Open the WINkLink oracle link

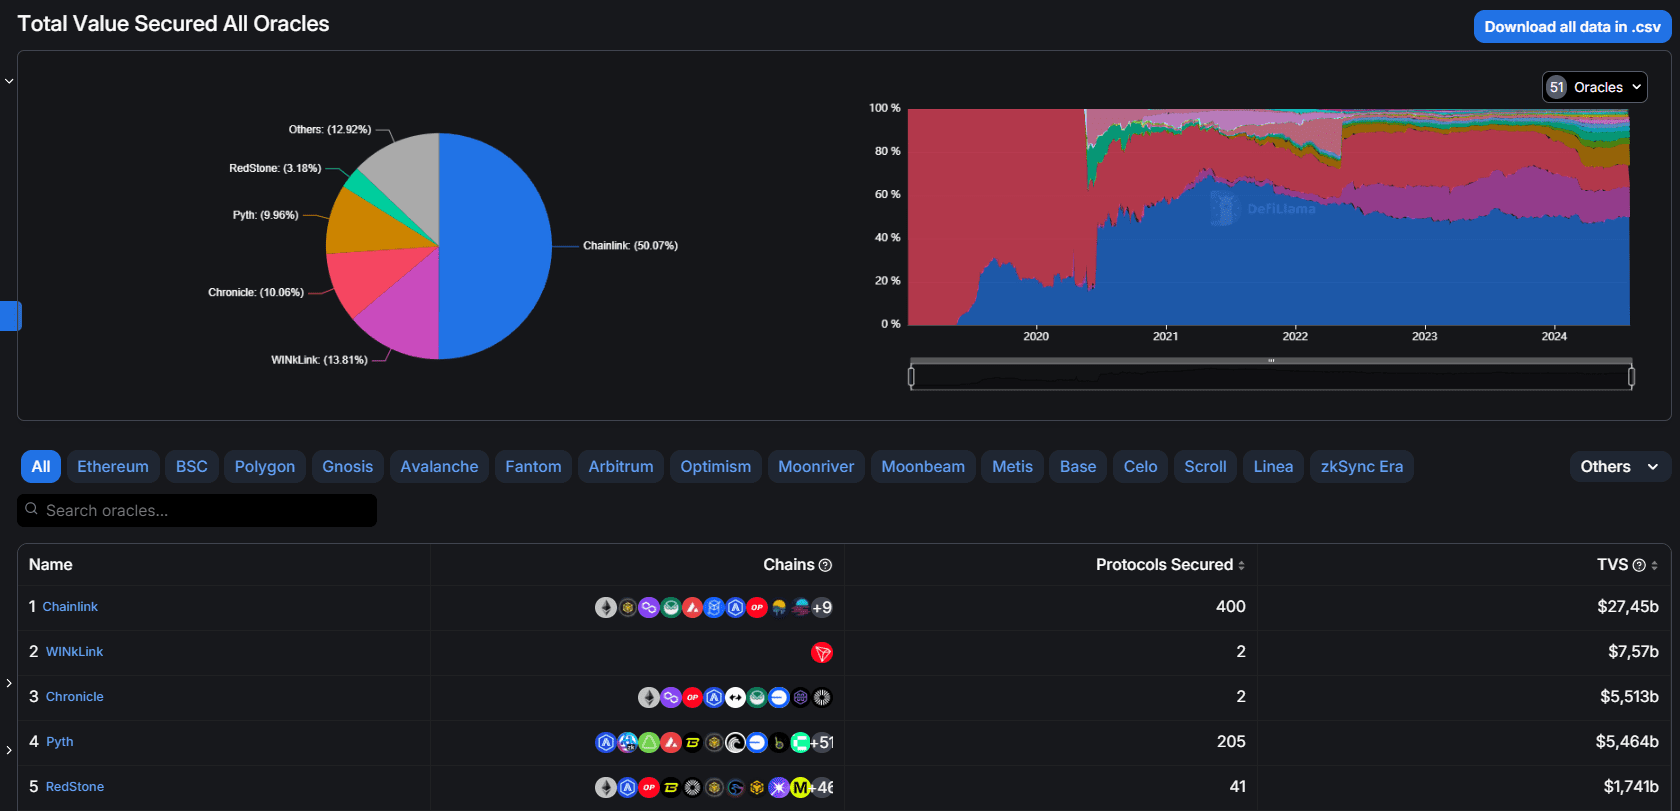[75, 652]
